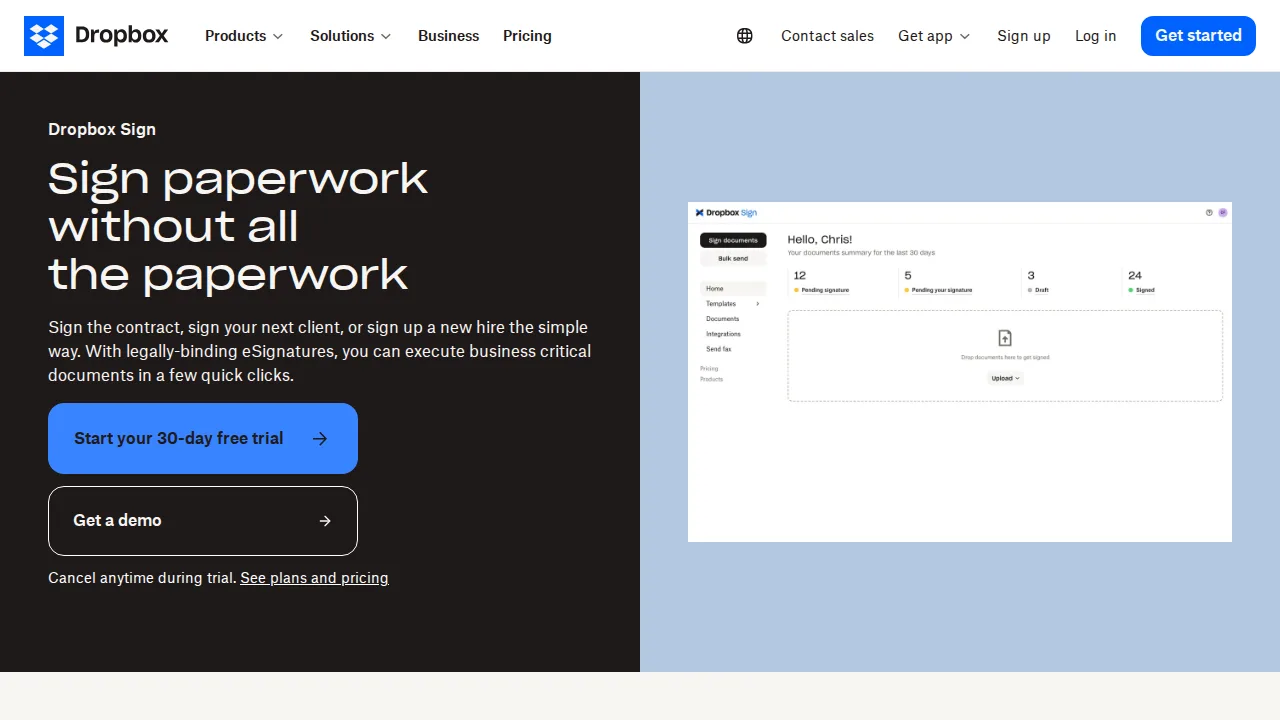The width and height of the screenshot is (1280, 720).
Task: Go to the Business page
Action: click(x=448, y=36)
